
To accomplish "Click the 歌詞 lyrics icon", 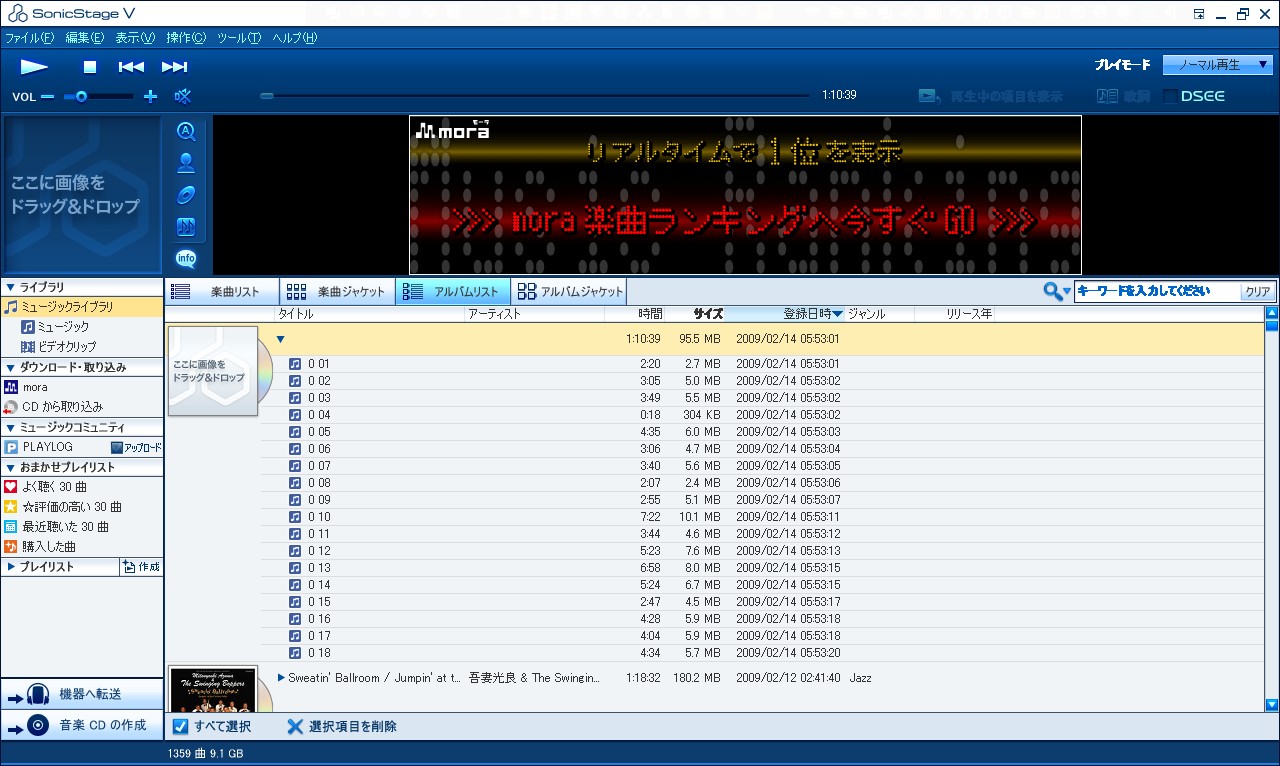I will (1107, 96).
